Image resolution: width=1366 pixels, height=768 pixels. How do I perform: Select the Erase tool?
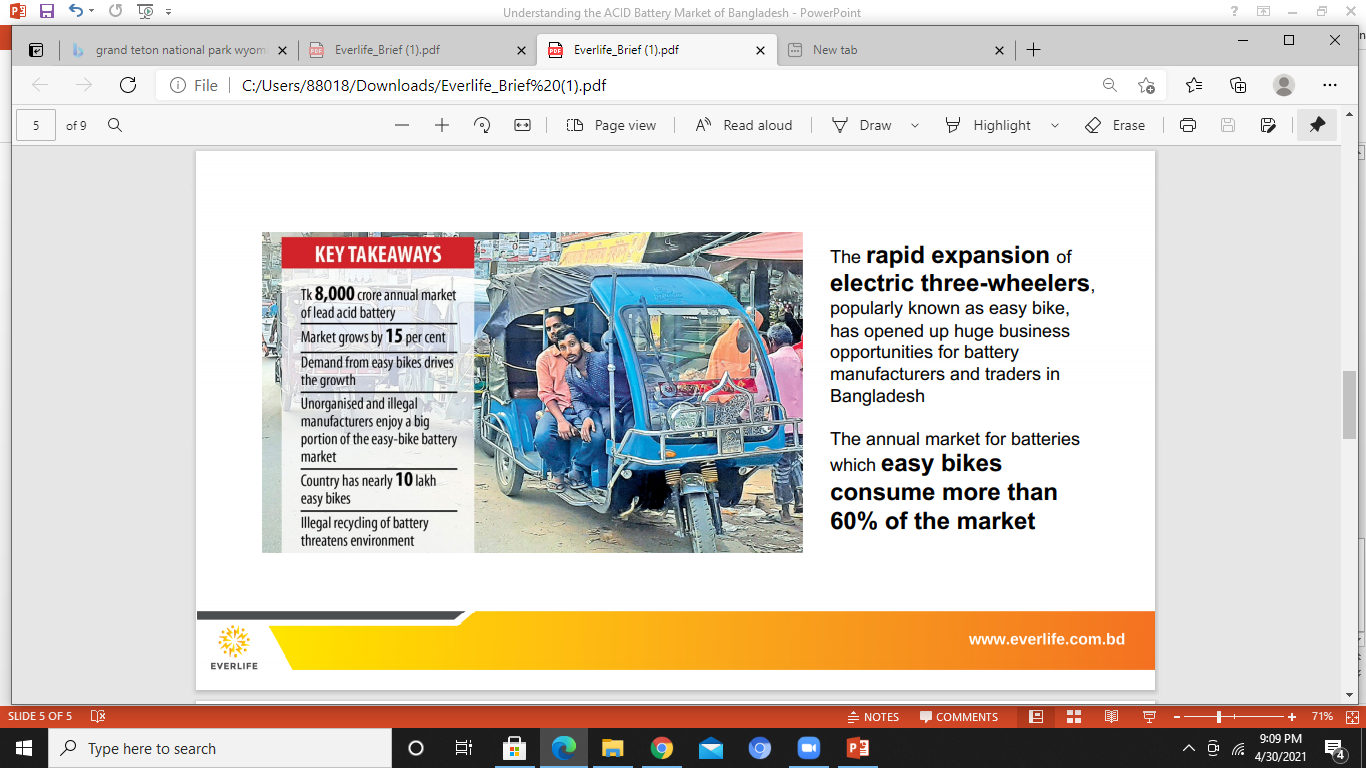coord(1115,125)
